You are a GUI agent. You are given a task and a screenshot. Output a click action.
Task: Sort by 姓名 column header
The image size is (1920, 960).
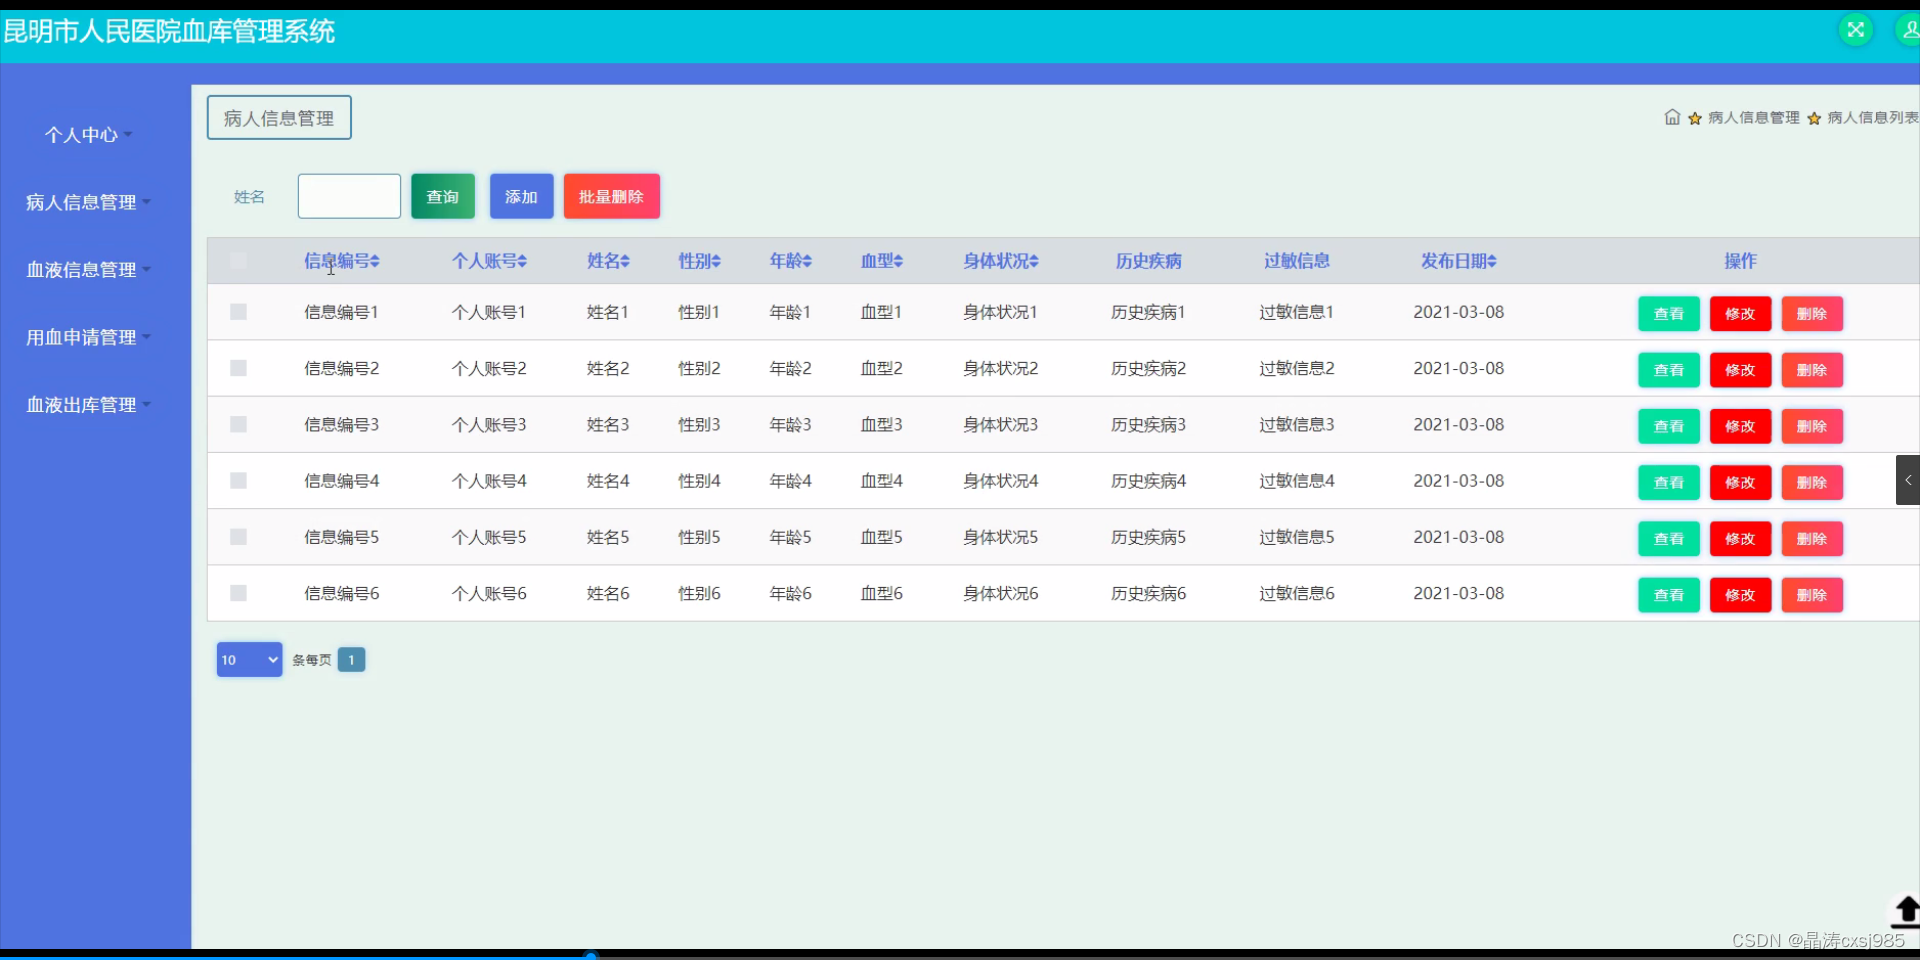click(608, 261)
